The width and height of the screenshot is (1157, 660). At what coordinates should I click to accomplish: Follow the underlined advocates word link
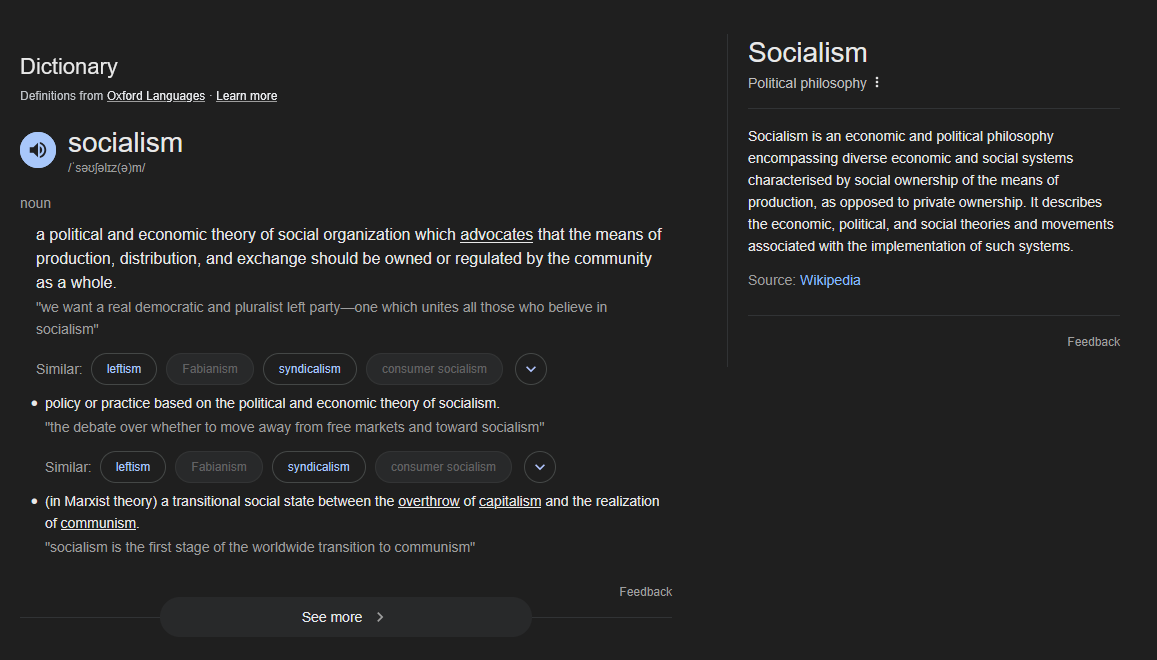(x=497, y=235)
